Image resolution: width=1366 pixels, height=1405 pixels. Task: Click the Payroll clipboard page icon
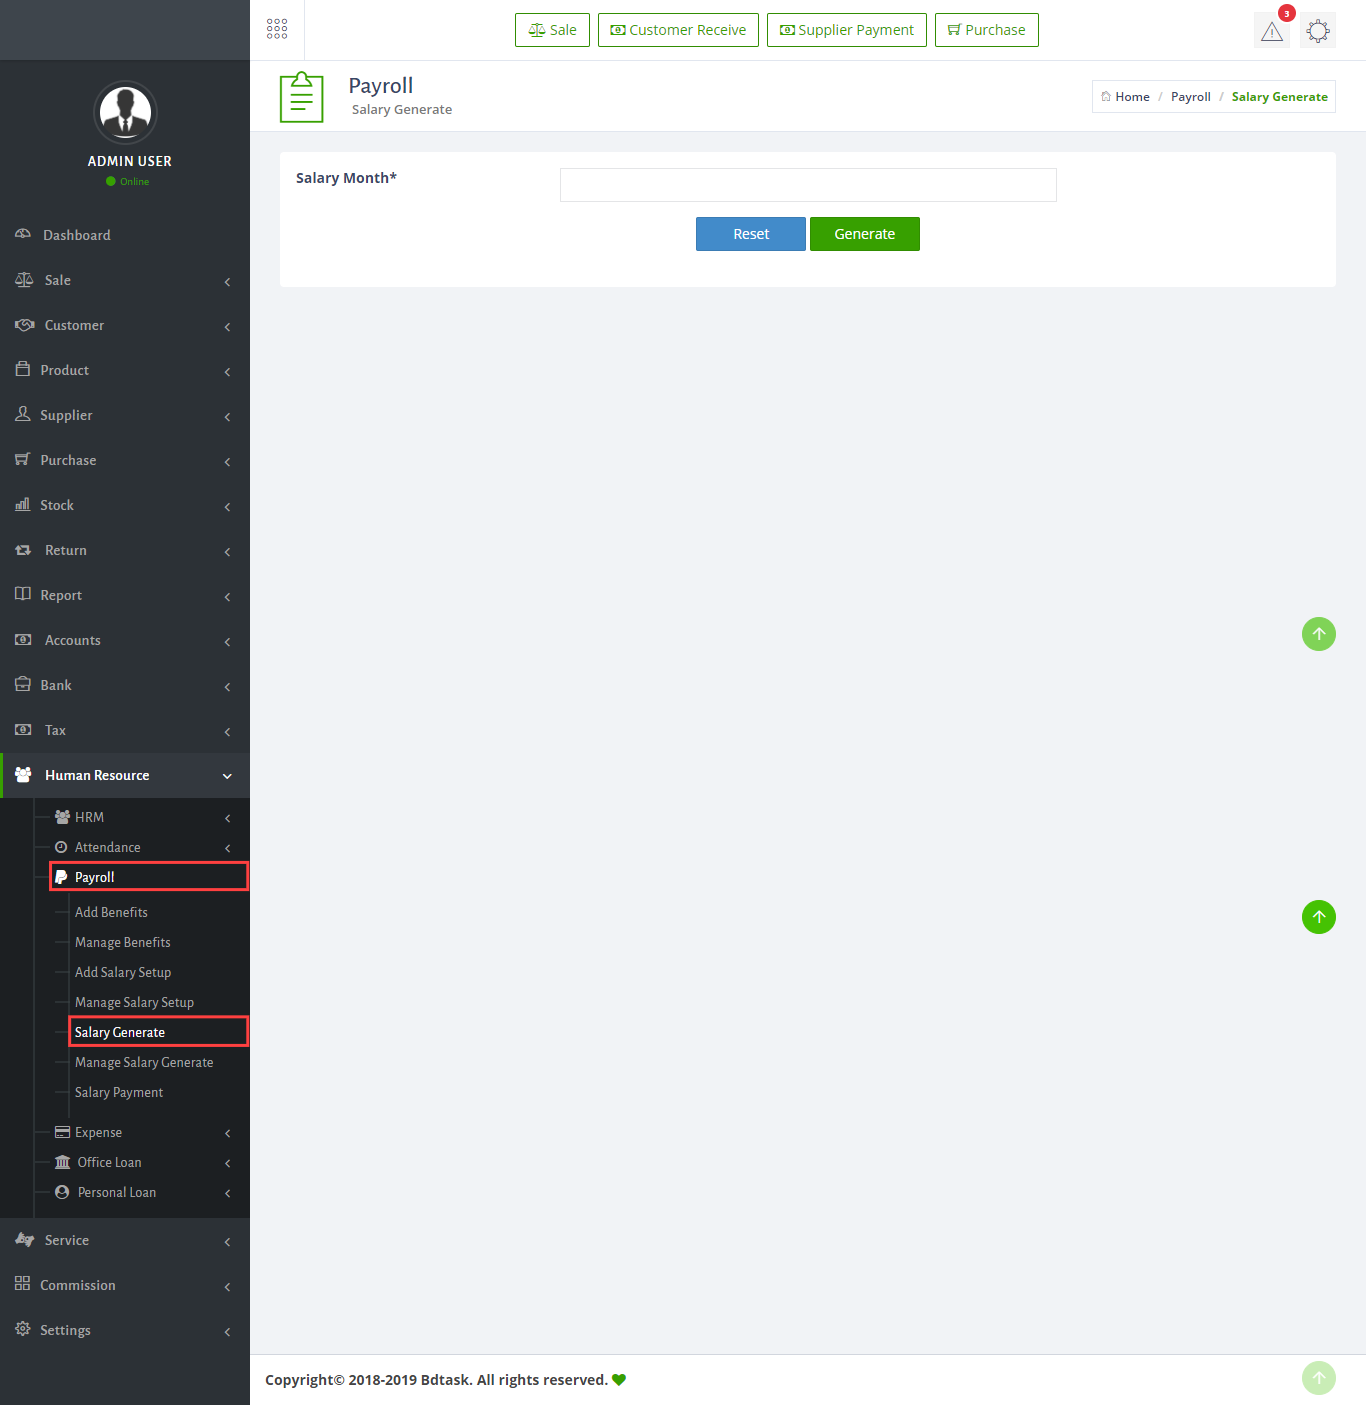tap(301, 97)
